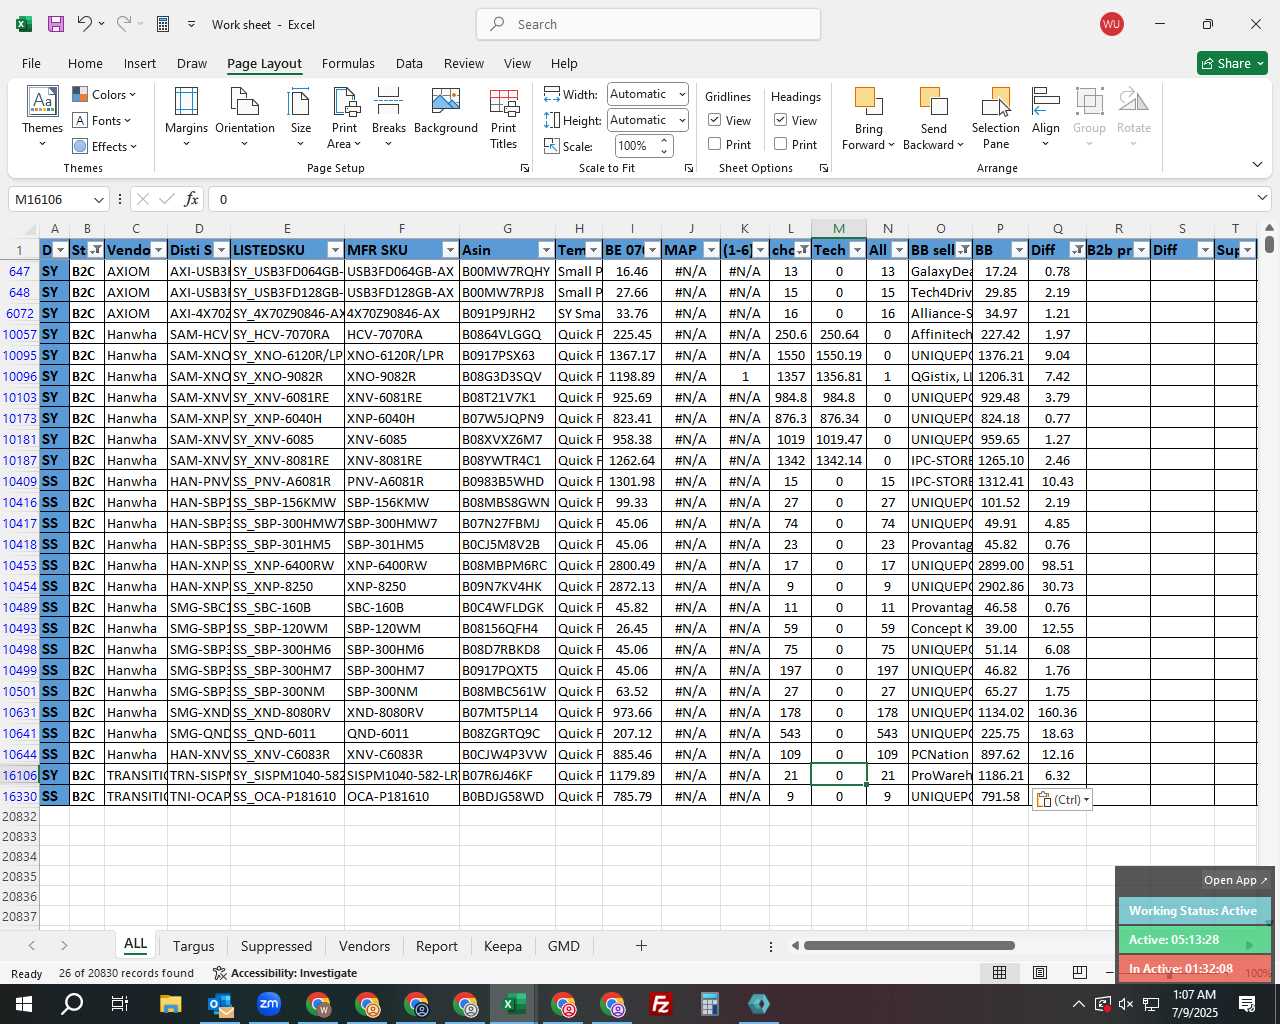Image resolution: width=1280 pixels, height=1024 pixels.
Task: Click the Insert Function fx icon
Action: pos(192,199)
